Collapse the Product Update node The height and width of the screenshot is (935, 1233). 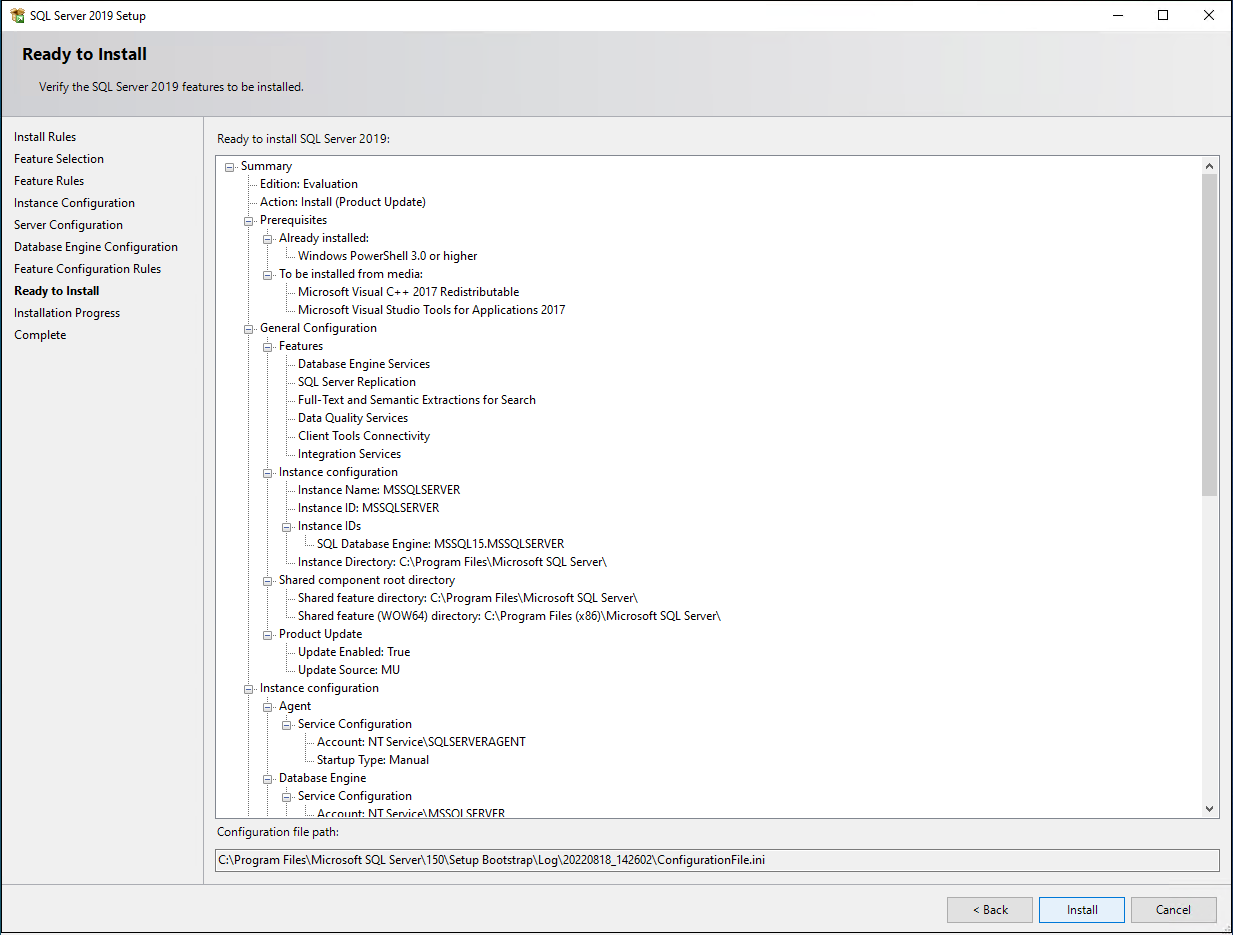(x=268, y=635)
